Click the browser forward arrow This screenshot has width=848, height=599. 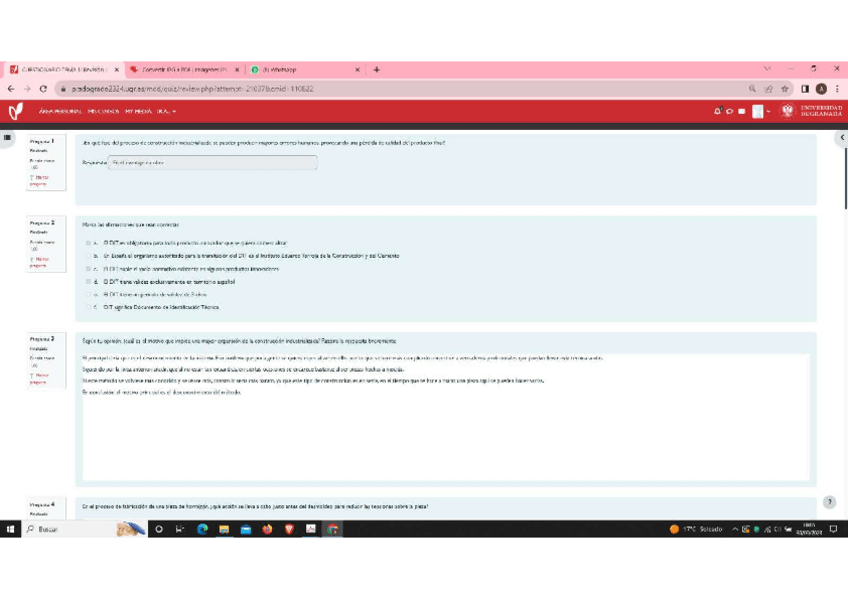click(27, 89)
